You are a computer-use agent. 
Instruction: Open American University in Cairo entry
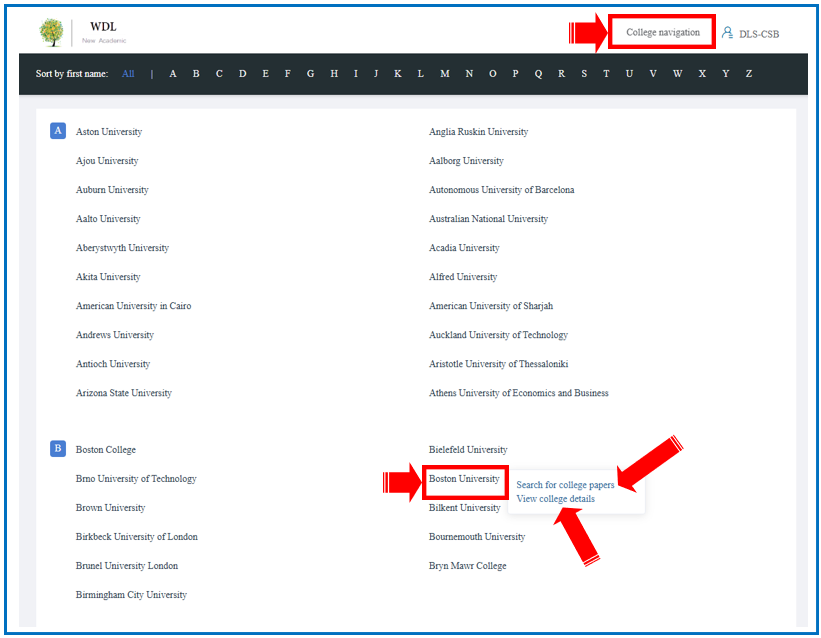coord(134,306)
